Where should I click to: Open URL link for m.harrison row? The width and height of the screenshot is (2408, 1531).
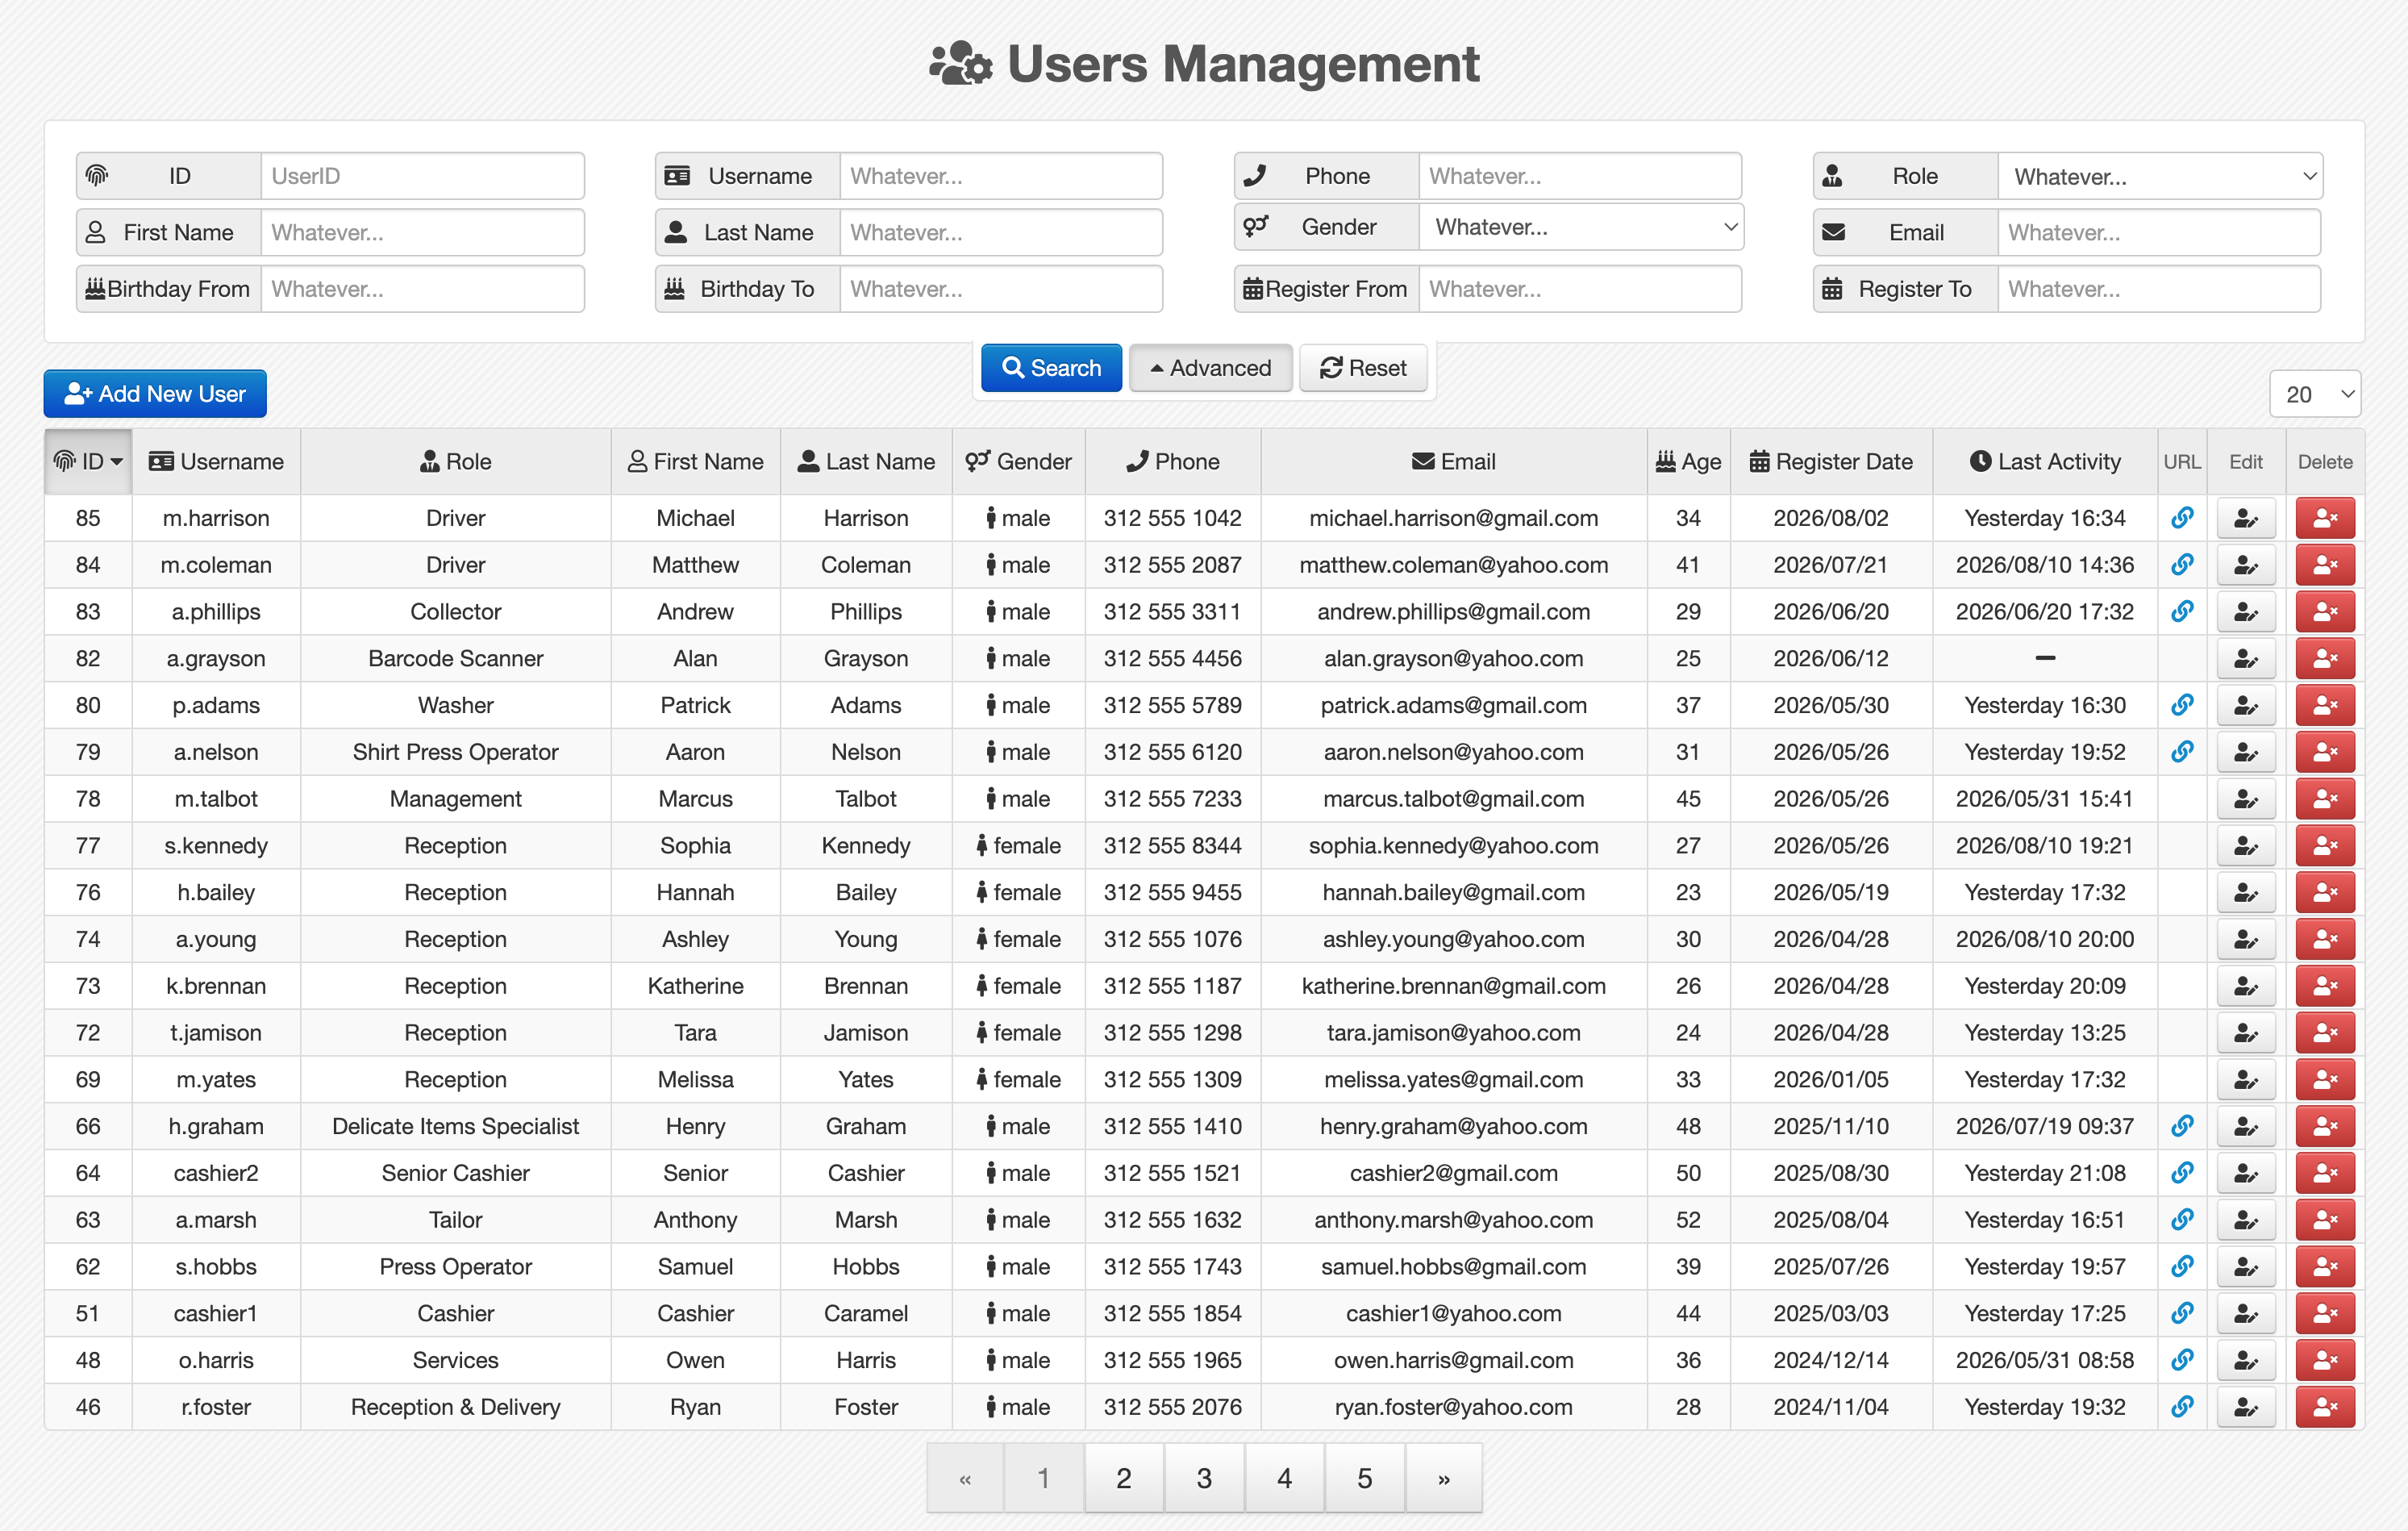(x=2182, y=517)
